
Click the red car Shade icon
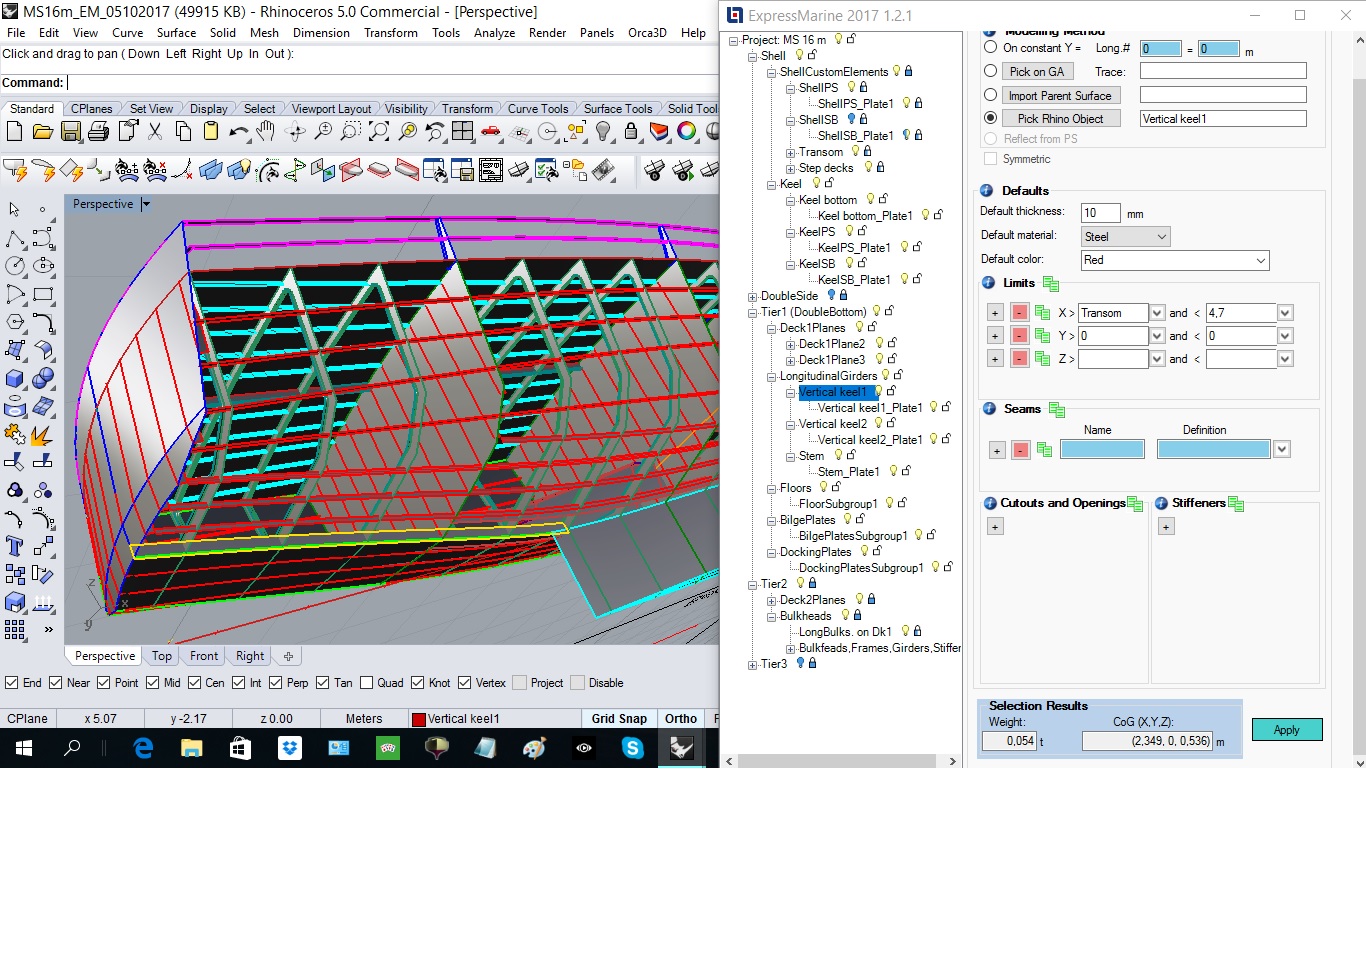coord(490,132)
